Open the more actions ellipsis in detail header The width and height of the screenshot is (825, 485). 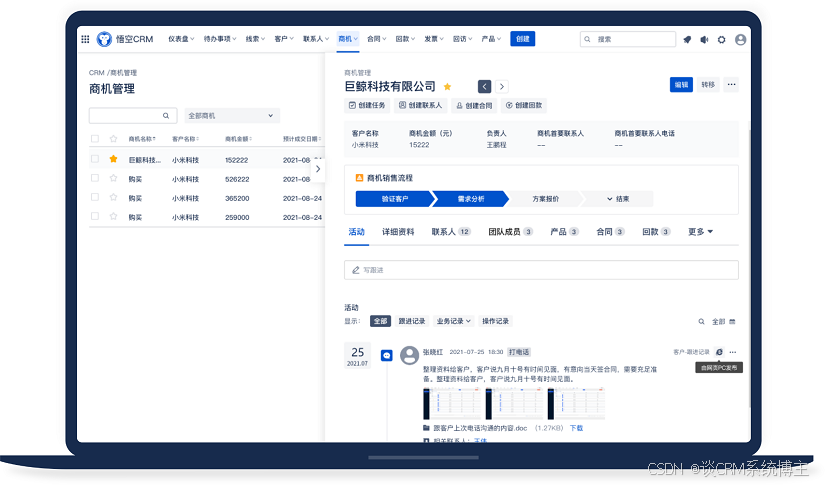(x=731, y=85)
